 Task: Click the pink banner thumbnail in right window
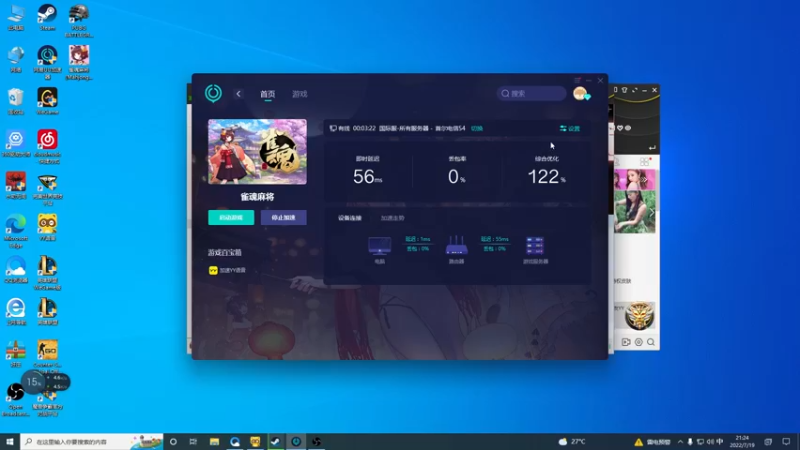(x=635, y=180)
